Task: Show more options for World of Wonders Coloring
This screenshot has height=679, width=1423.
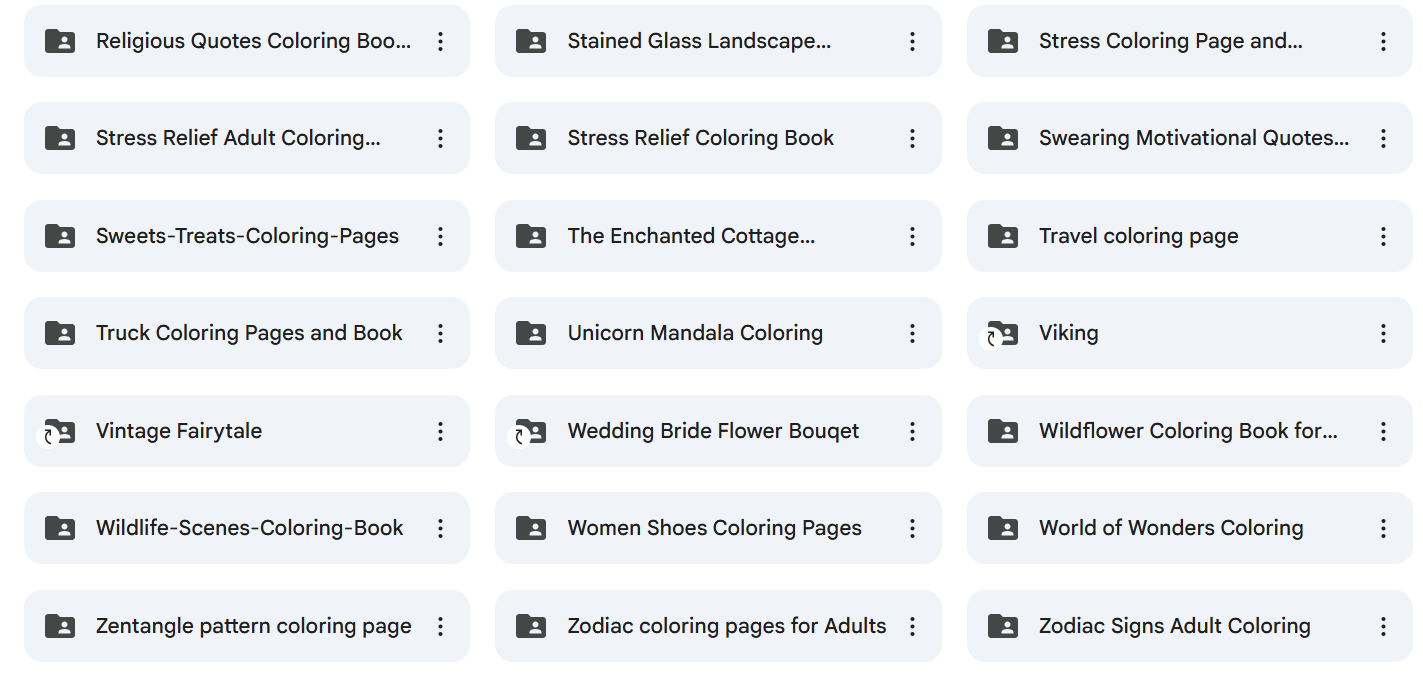Action: [x=1384, y=528]
